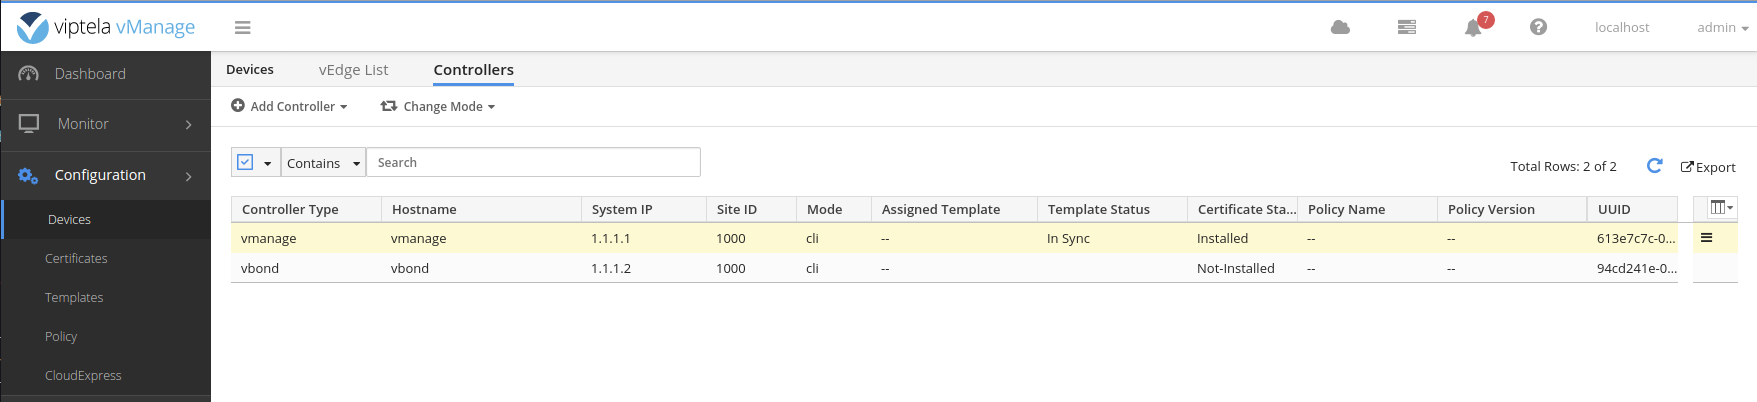Viewport: 1757px width, 402px height.
Task: Click the help question mark icon
Action: point(1538,28)
